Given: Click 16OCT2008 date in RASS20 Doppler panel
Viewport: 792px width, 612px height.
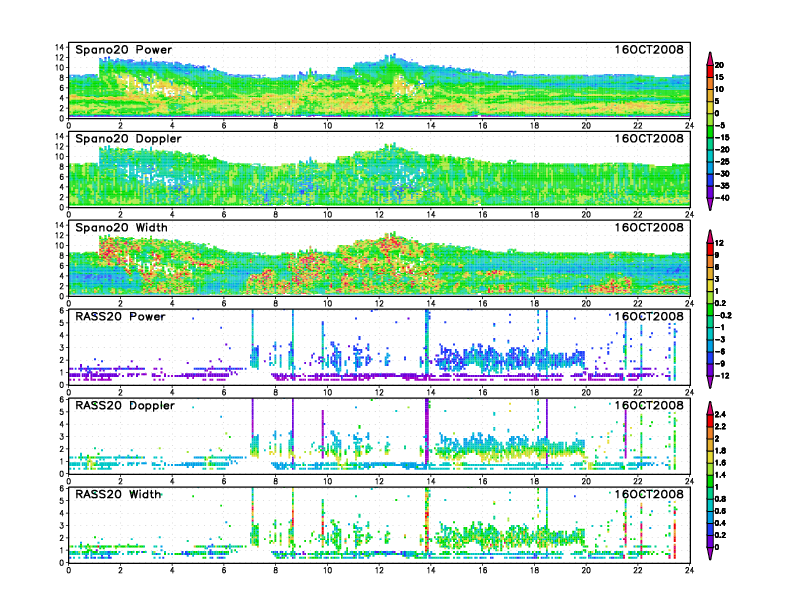Looking at the screenshot, I should coord(649,405).
